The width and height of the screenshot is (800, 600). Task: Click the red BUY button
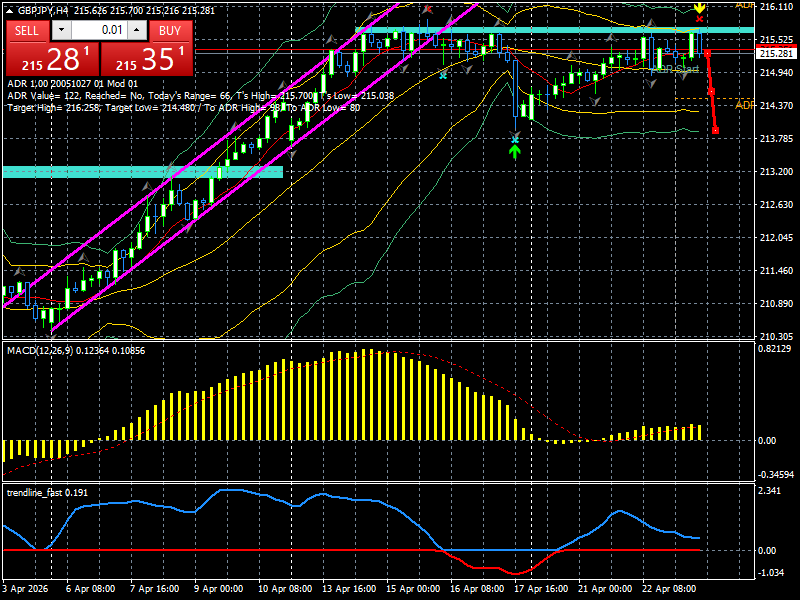point(170,31)
